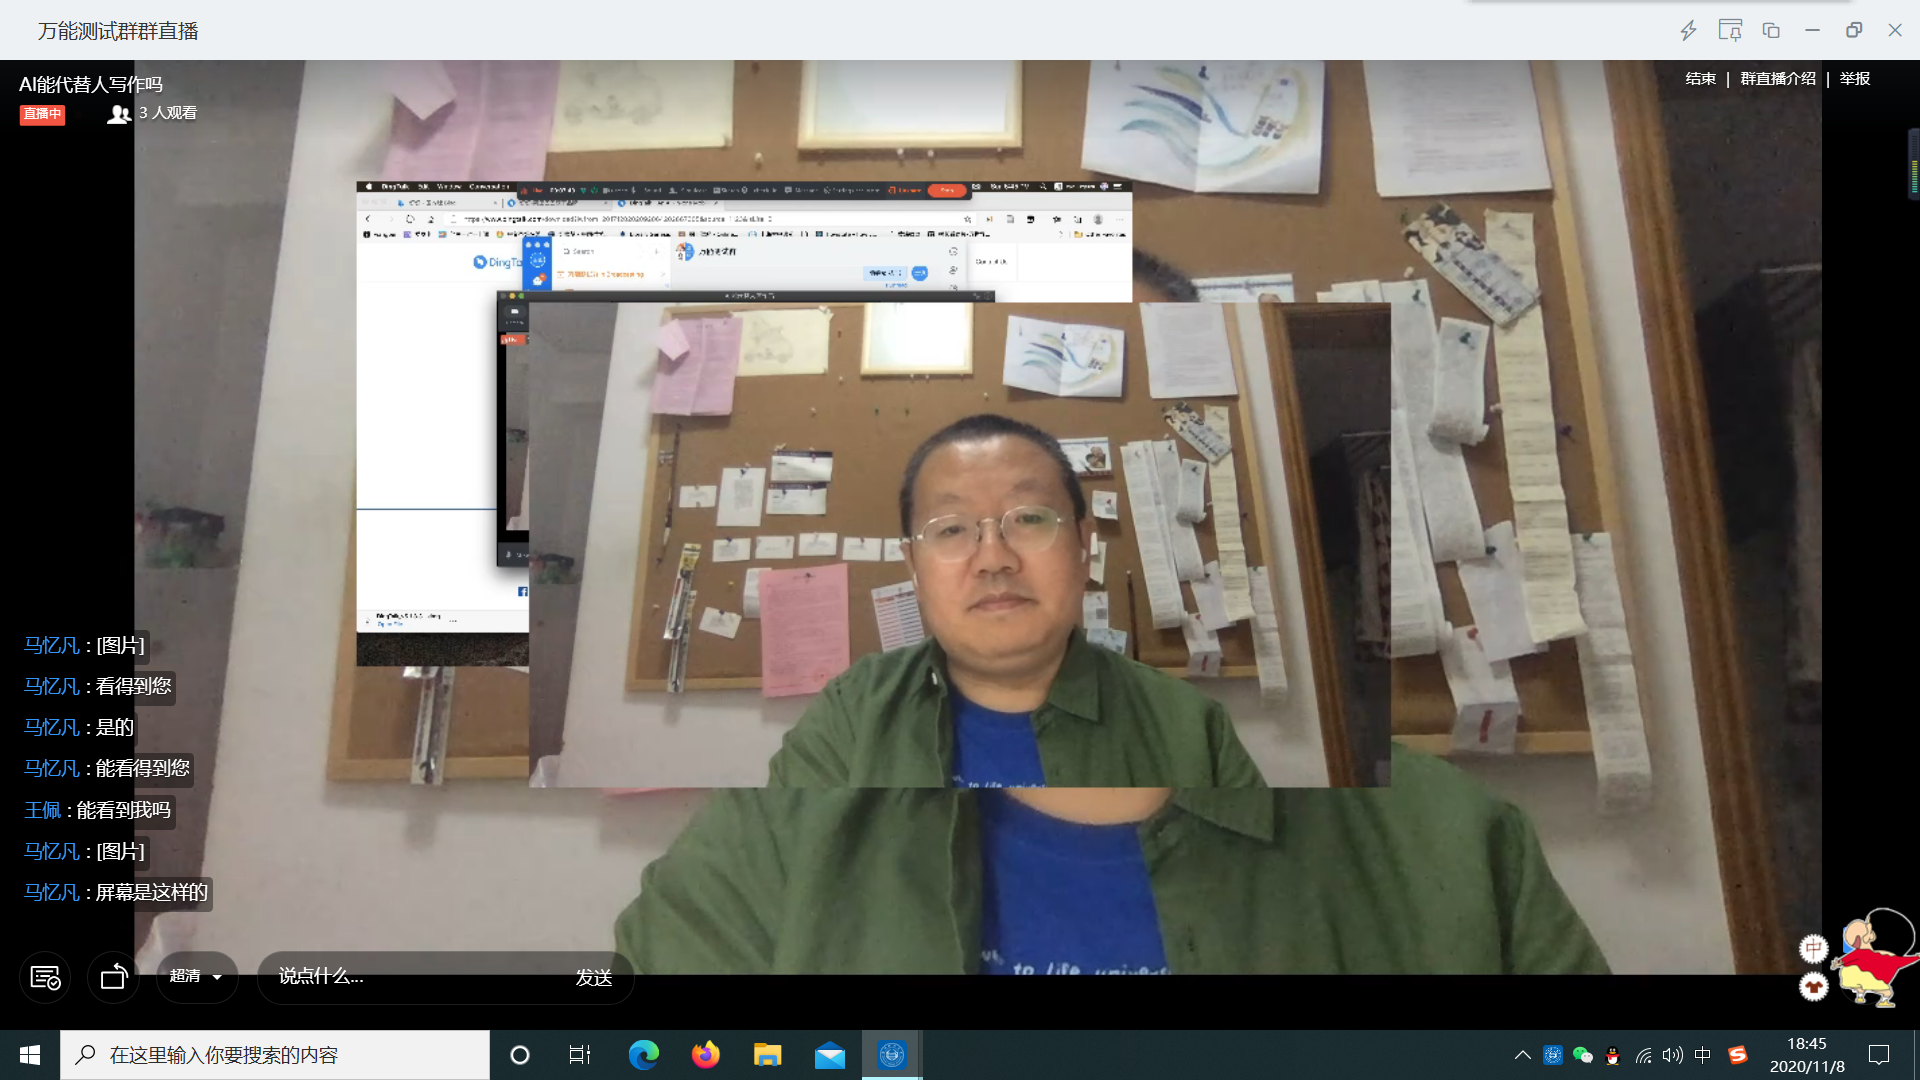Open WeChat from the system tray

click(1583, 1055)
